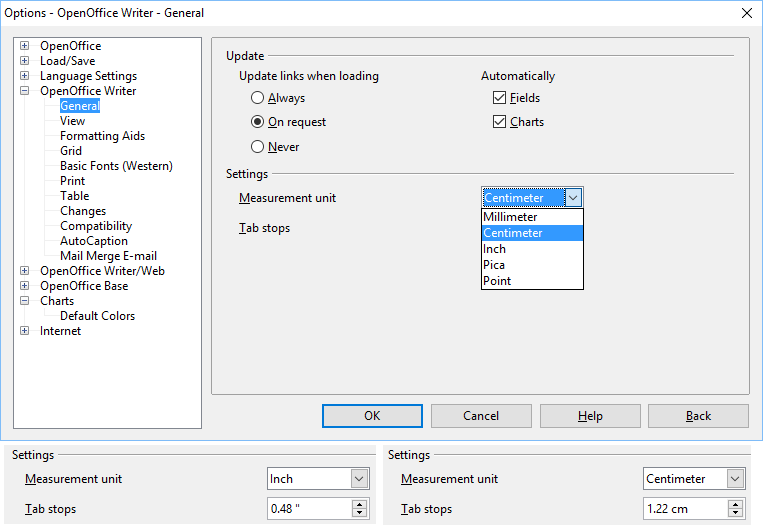Select the Always radio button
Screen dimensions: 763x532
click(x=258, y=98)
